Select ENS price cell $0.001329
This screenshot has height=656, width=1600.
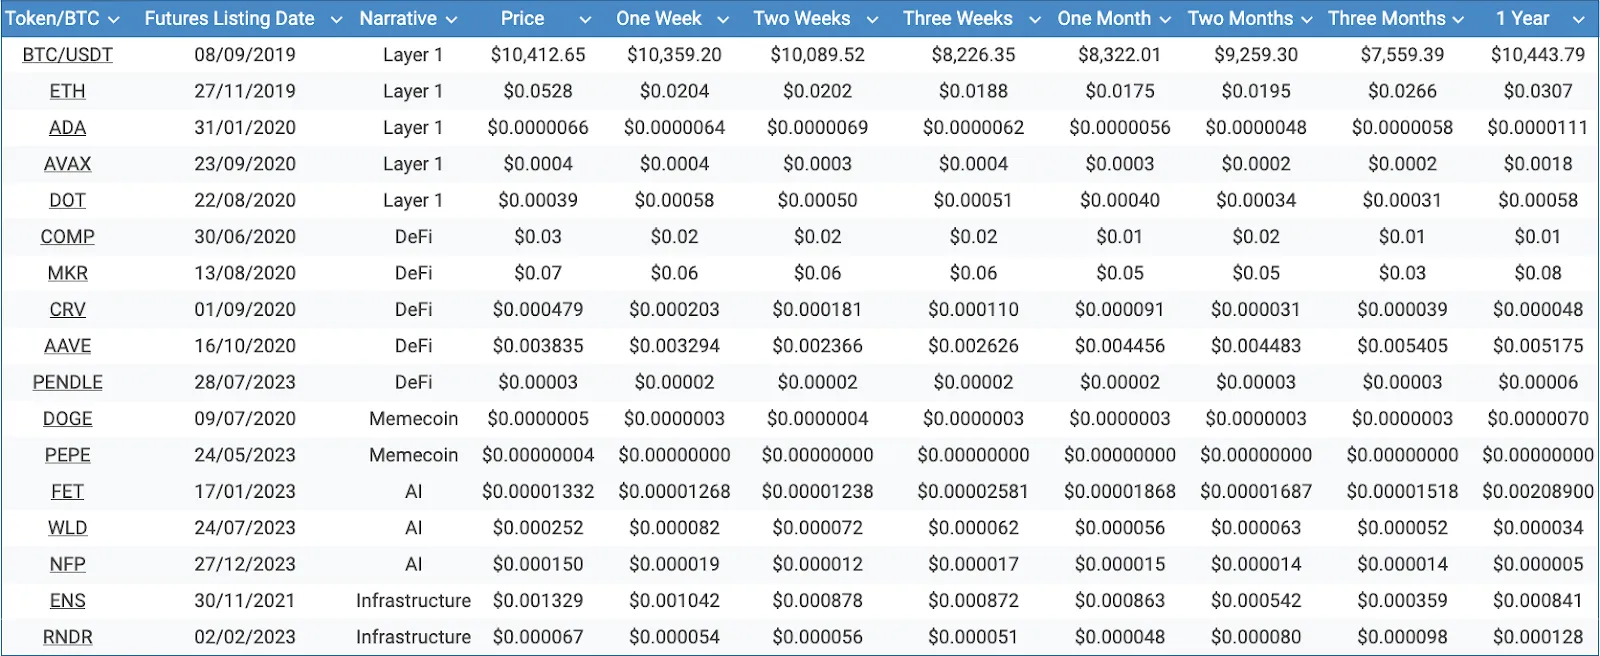tap(538, 601)
